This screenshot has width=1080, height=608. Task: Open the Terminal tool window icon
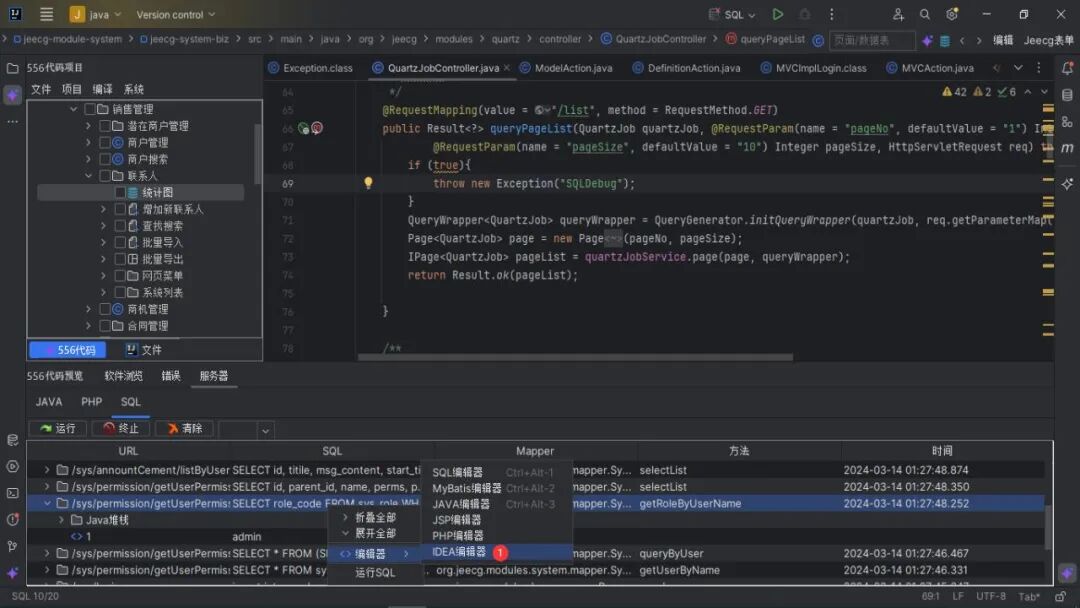coord(12,493)
